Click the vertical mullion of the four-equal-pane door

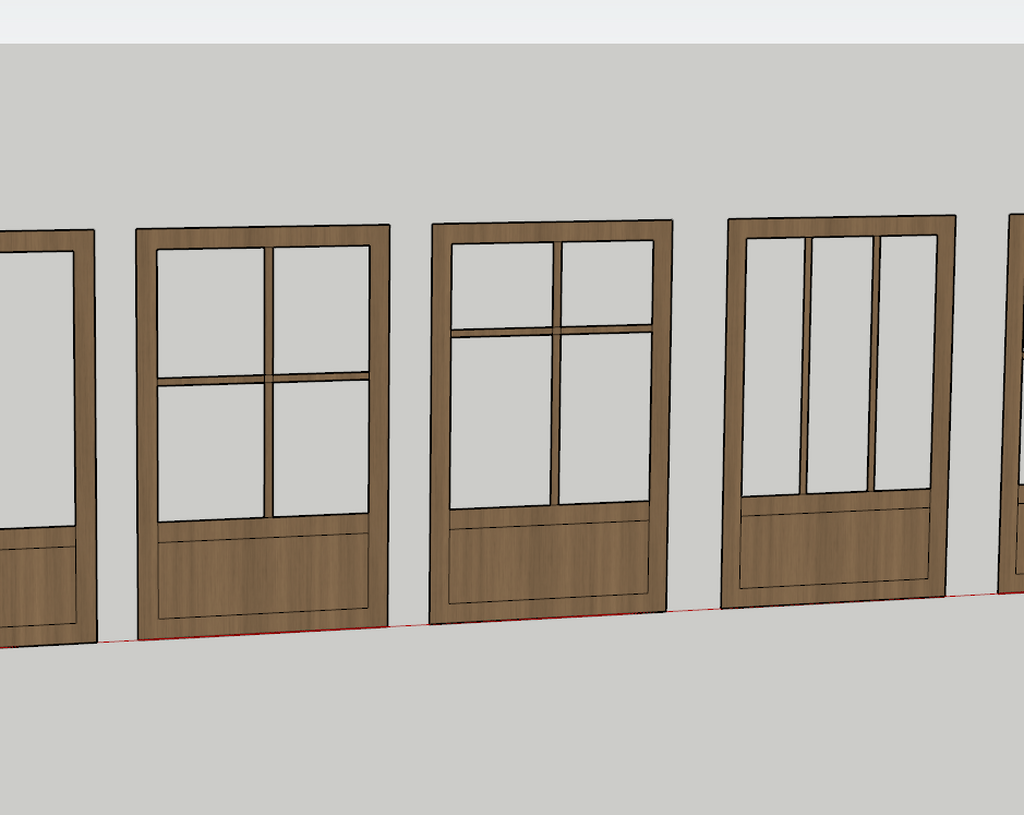268,382
